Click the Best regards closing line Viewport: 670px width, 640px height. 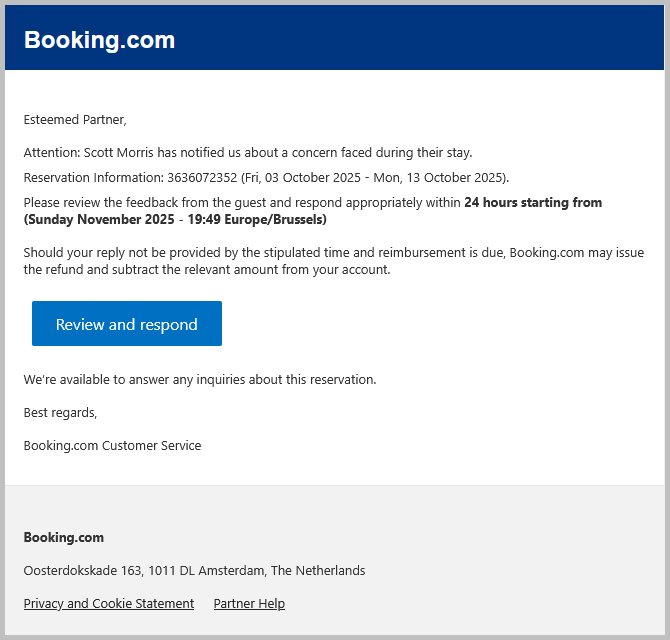pyautogui.click(x=60, y=412)
